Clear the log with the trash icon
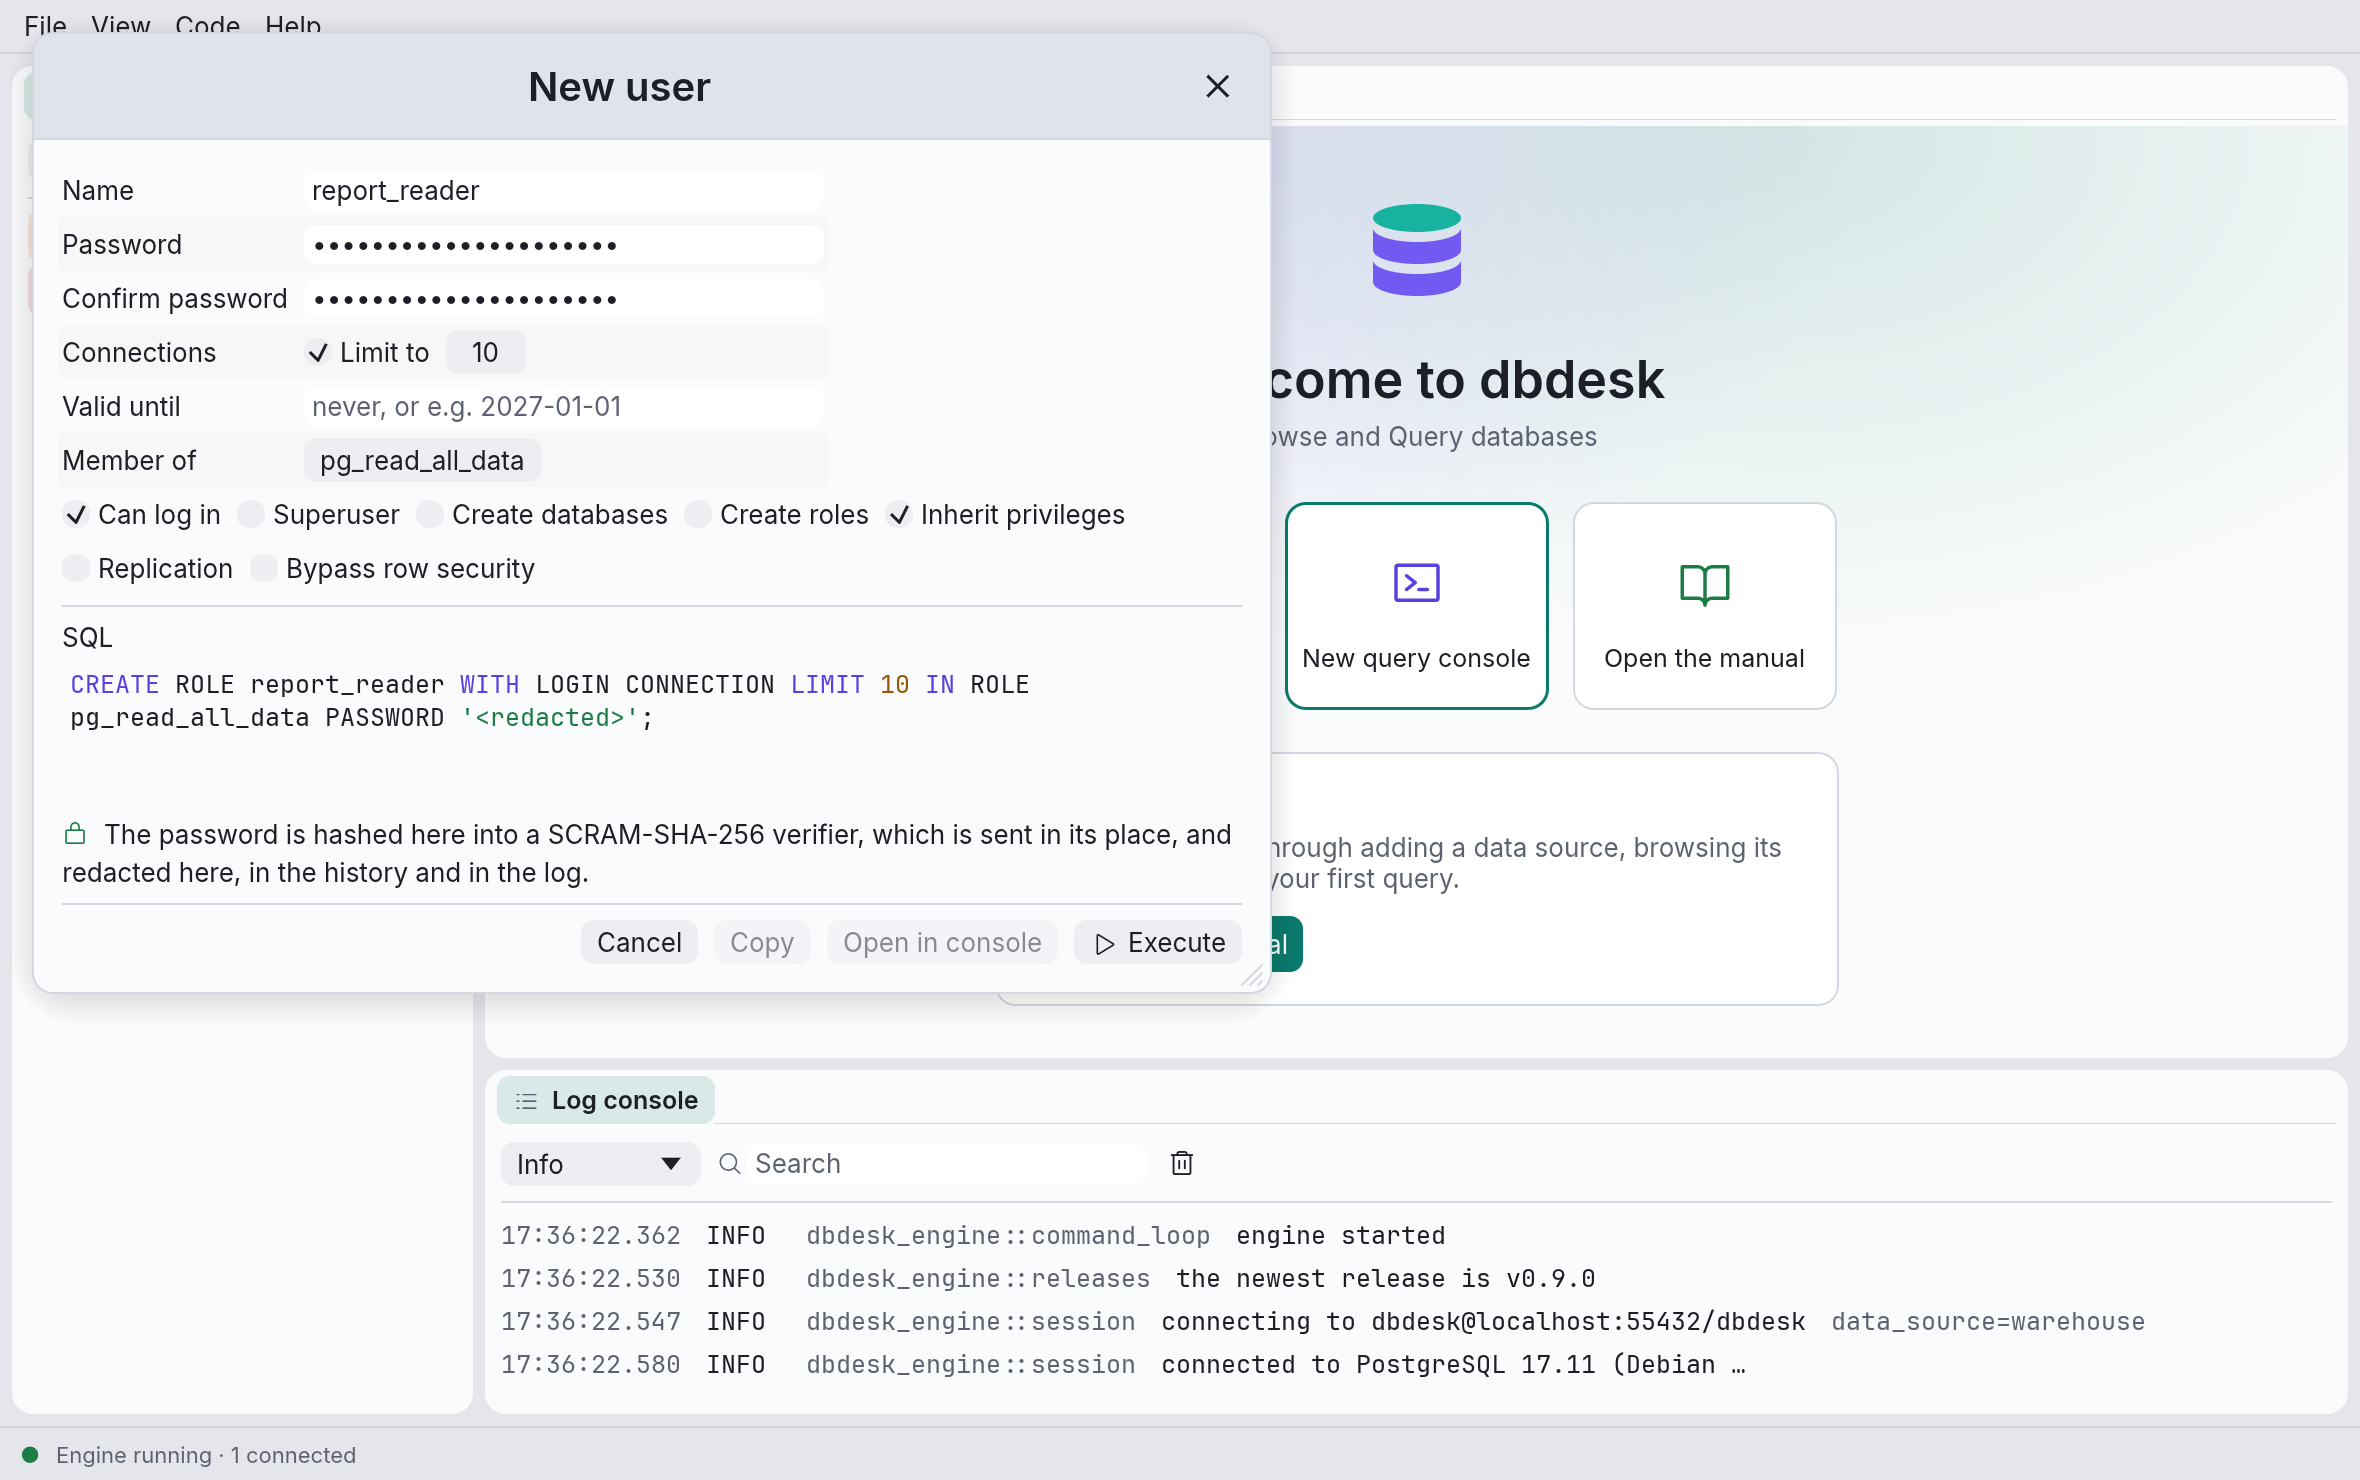 pyautogui.click(x=1182, y=1163)
